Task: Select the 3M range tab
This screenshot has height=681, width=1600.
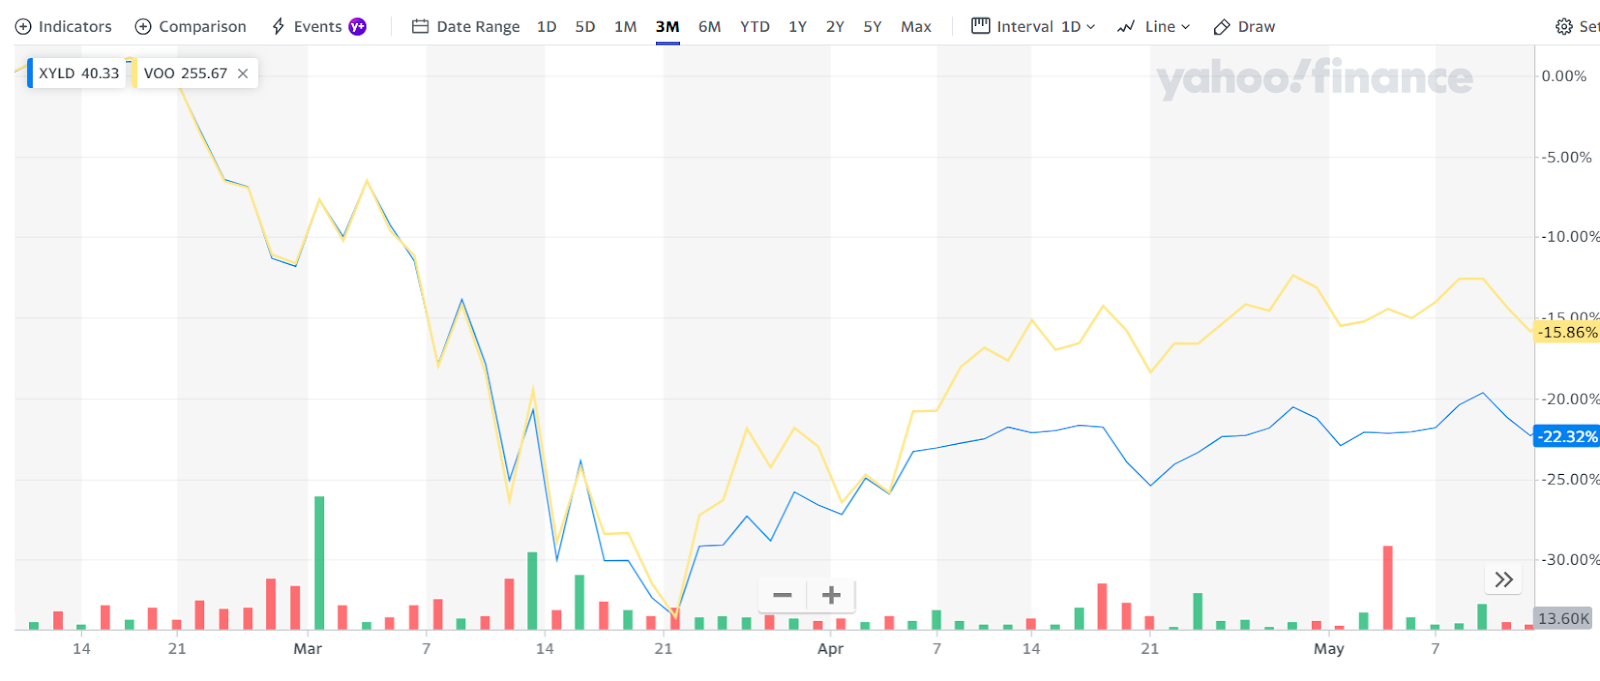Action: [x=668, y=27]
